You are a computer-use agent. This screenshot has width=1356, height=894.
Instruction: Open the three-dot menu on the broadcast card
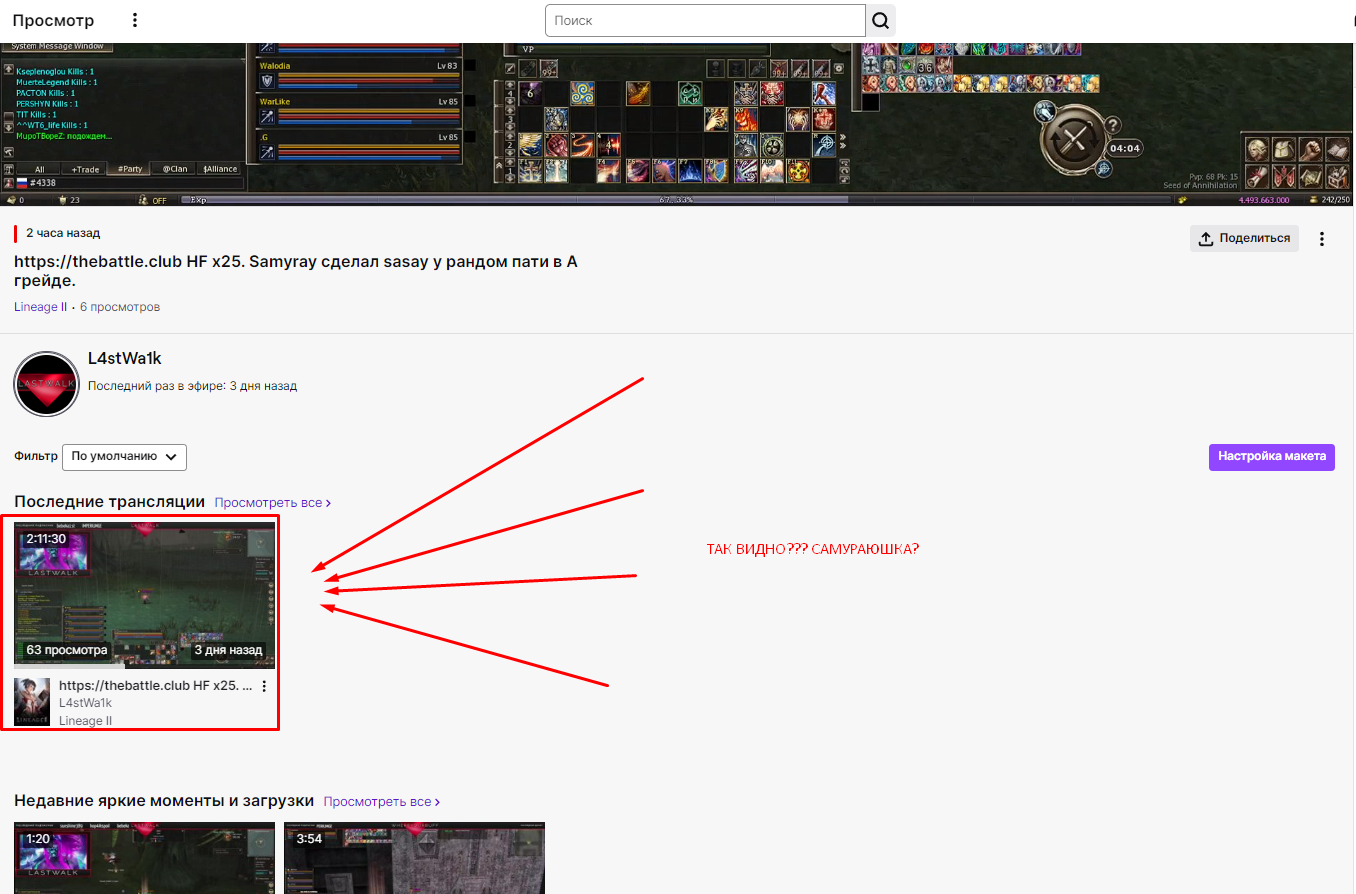tap(264, 687)
